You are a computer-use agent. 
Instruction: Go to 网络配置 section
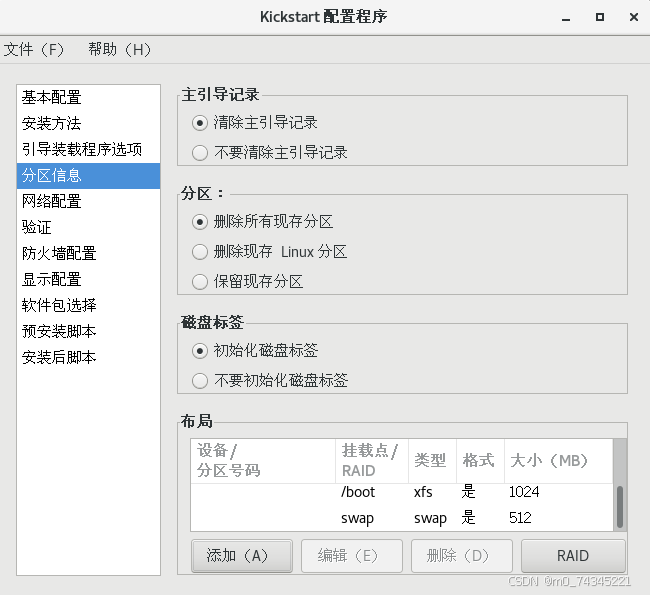click(88, 202)
